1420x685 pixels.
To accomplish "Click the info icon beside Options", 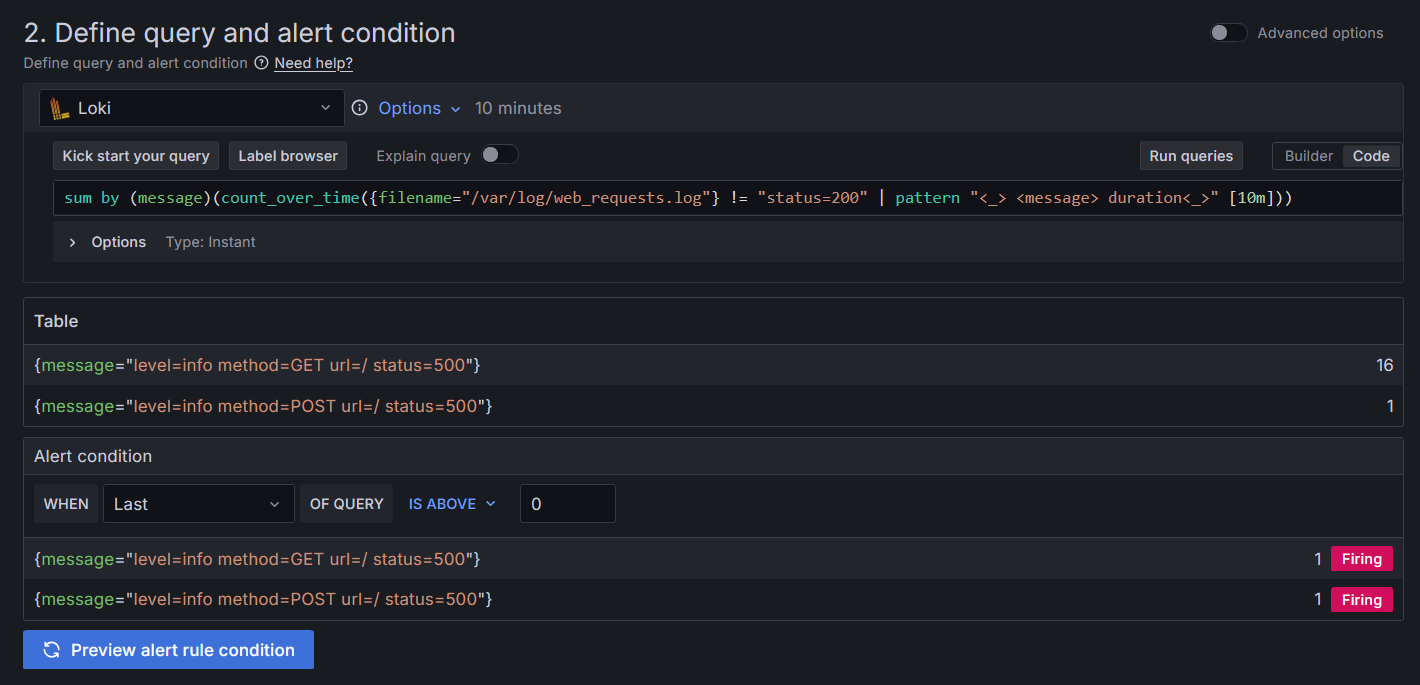I will point(359,107).
